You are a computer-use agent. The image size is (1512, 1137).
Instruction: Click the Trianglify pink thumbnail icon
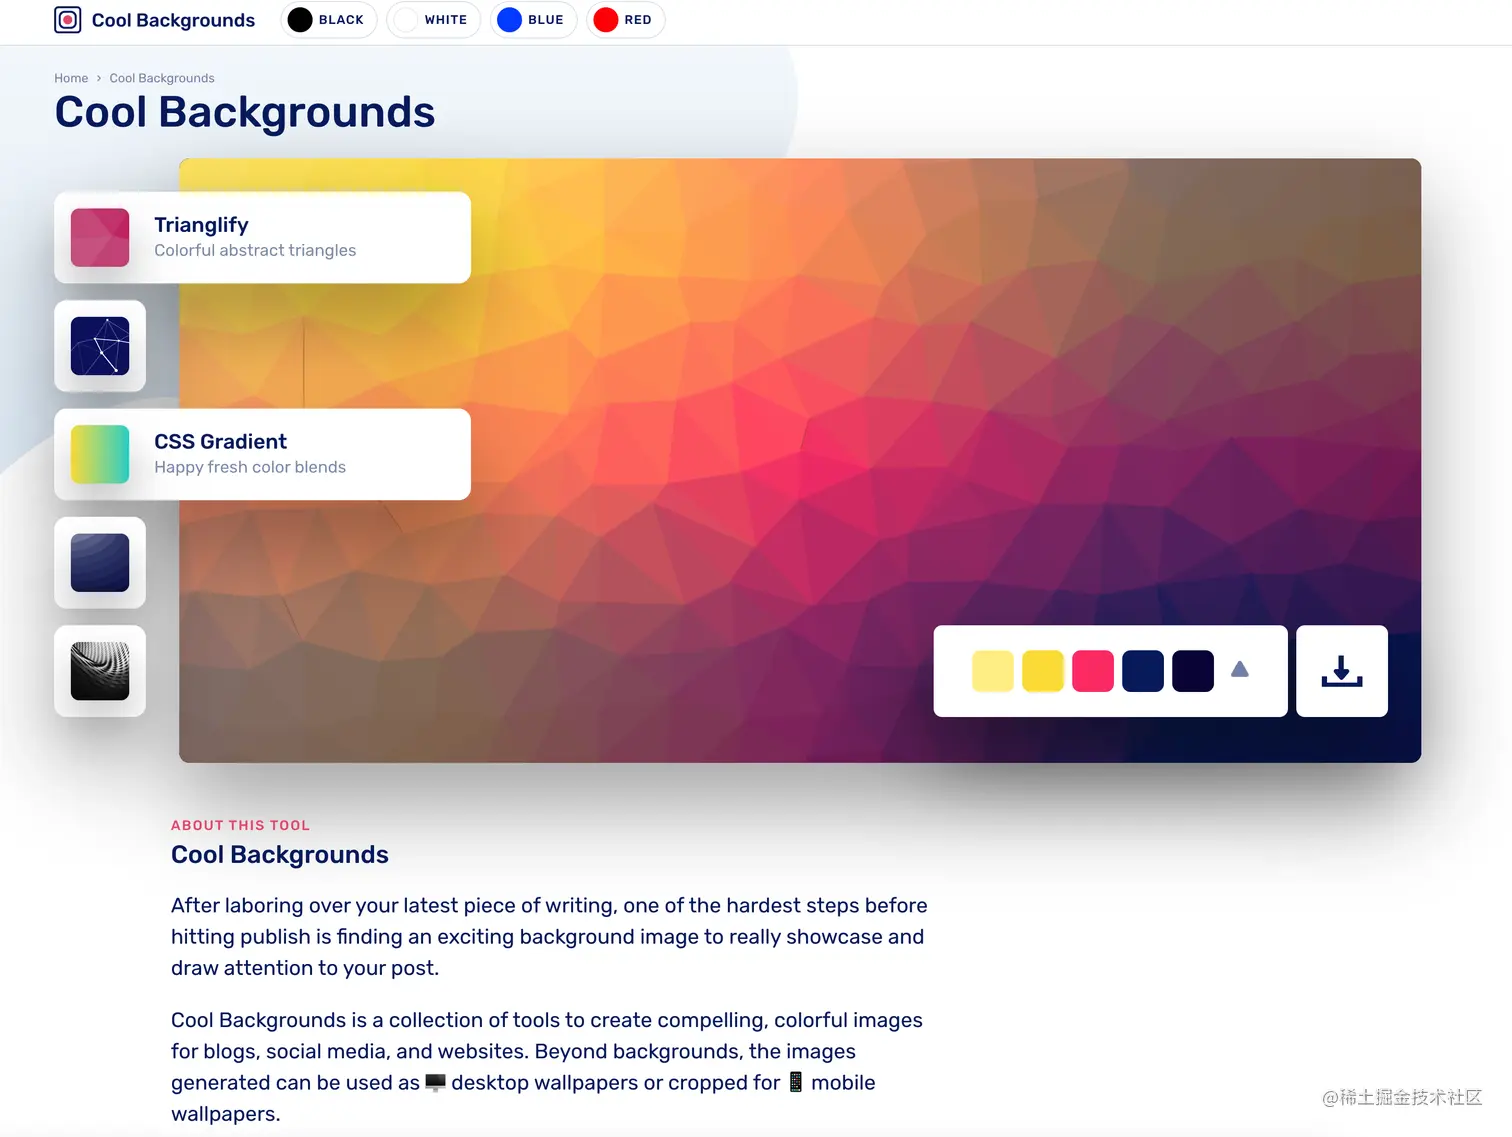(x=100, y=237)
